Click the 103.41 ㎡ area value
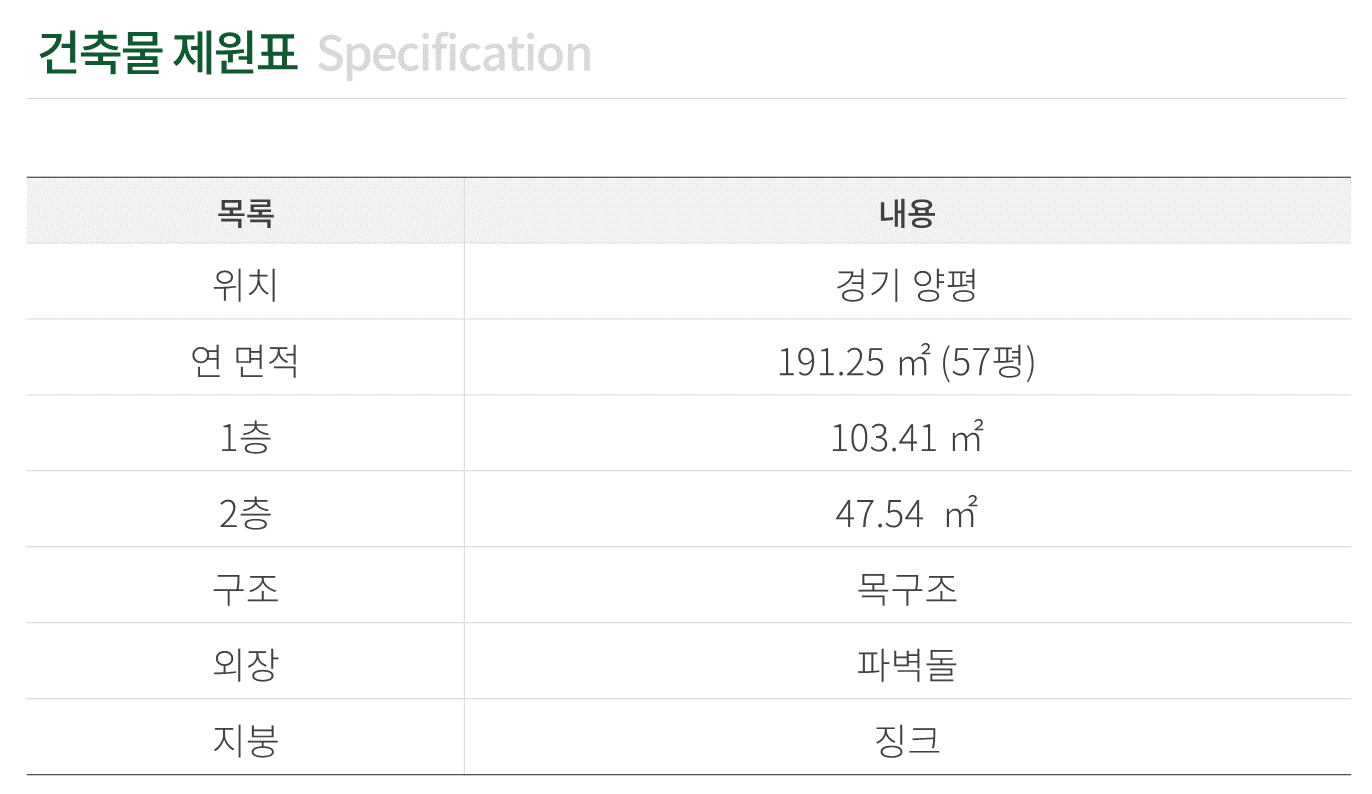Viewport: 1372px width, 794px height. tap(906, 438)
